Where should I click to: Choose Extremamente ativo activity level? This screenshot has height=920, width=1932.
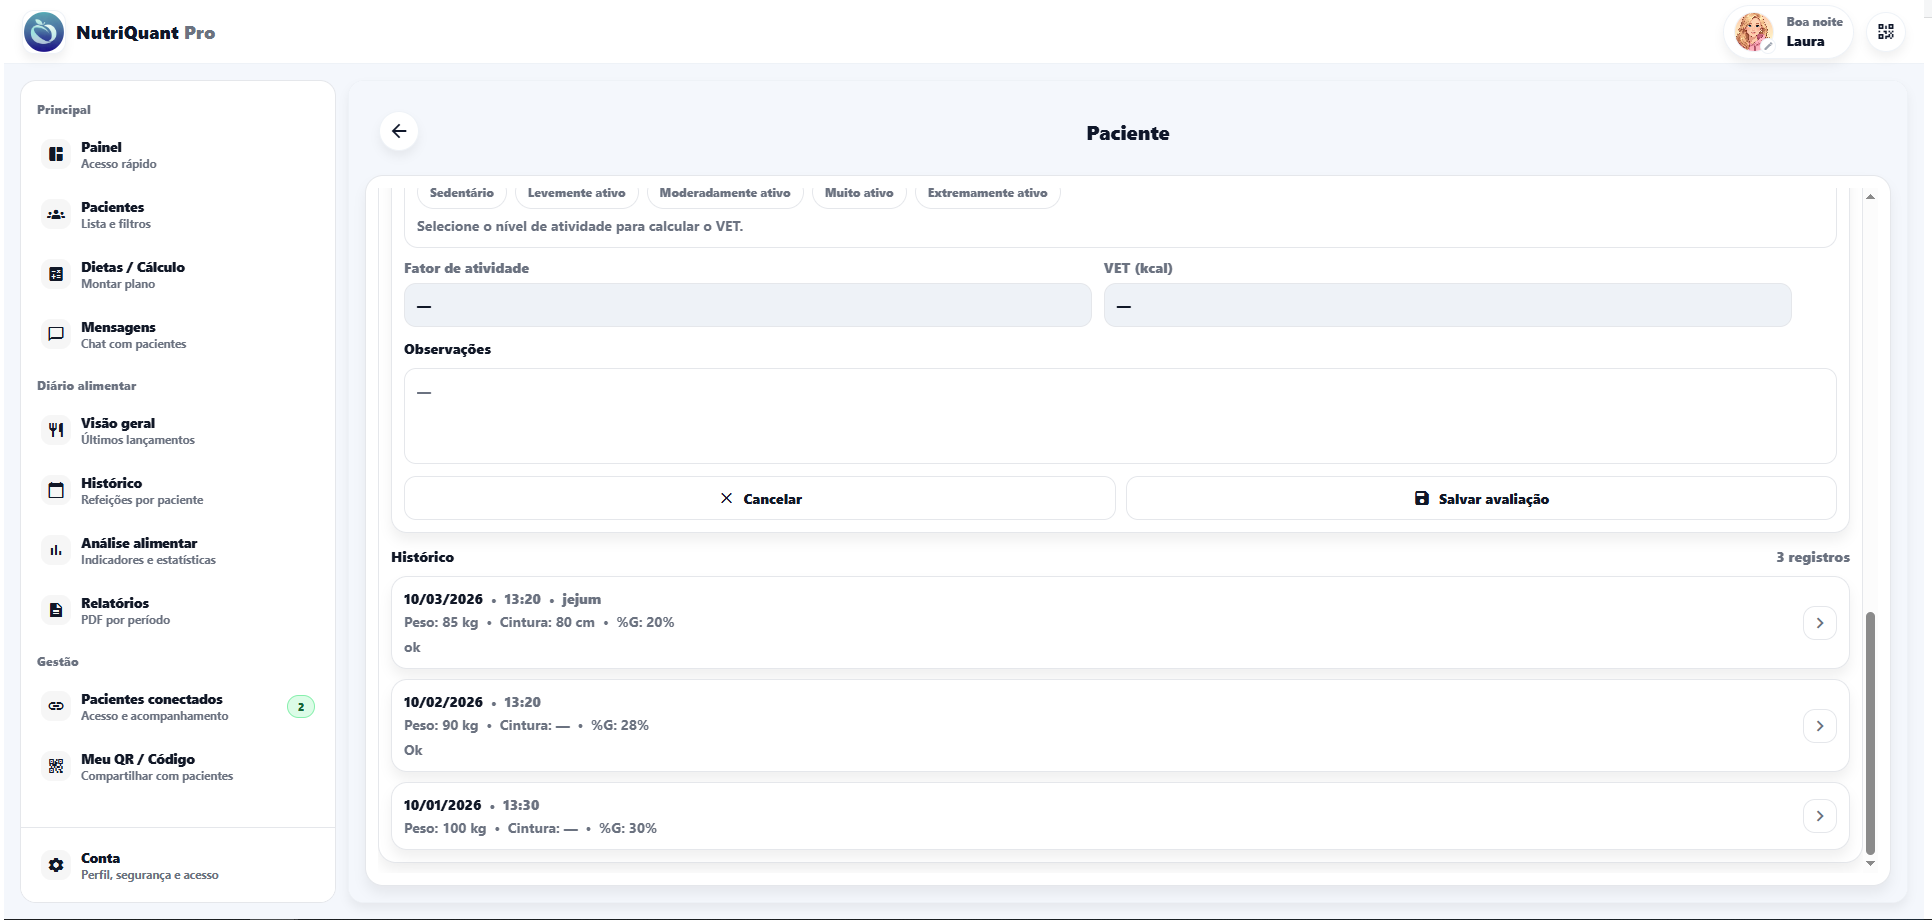point(987,193)
